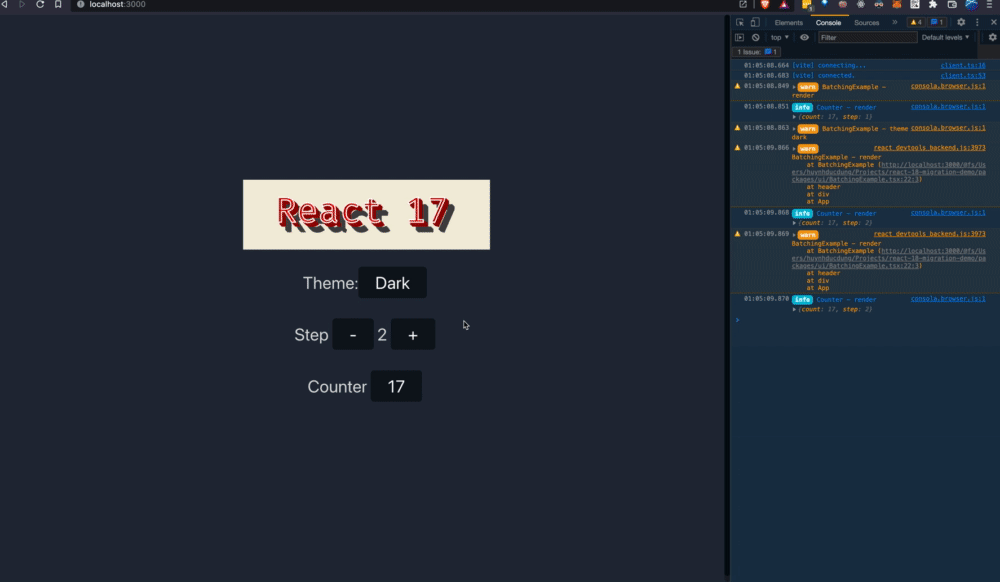Open console settings gear next to Default levels

[992, 38]
